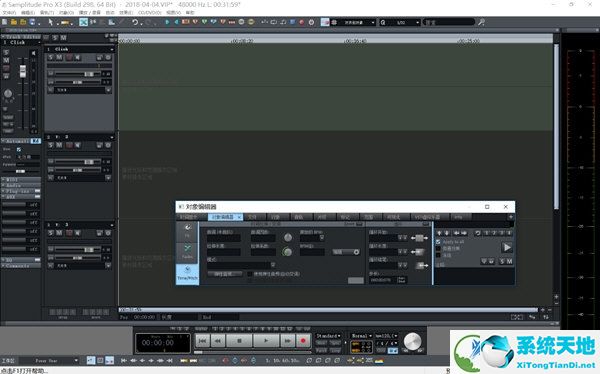This screenshot has height=374, width=600.
Task: Open the Standard dropdown in transport
Action: (328, 336)
